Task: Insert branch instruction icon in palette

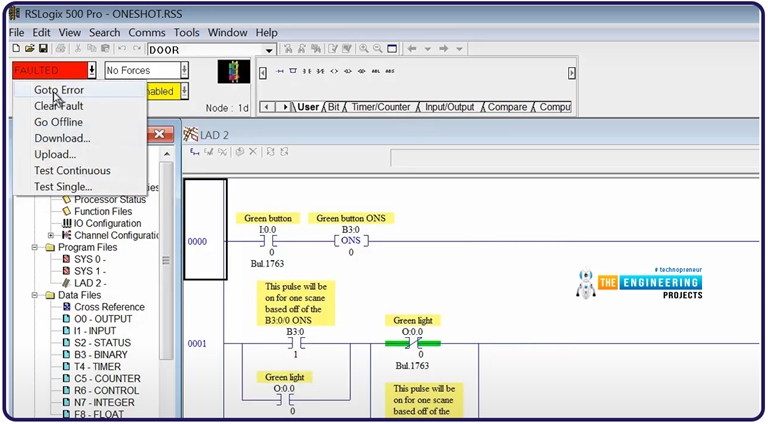Action: tap(293, 71)
